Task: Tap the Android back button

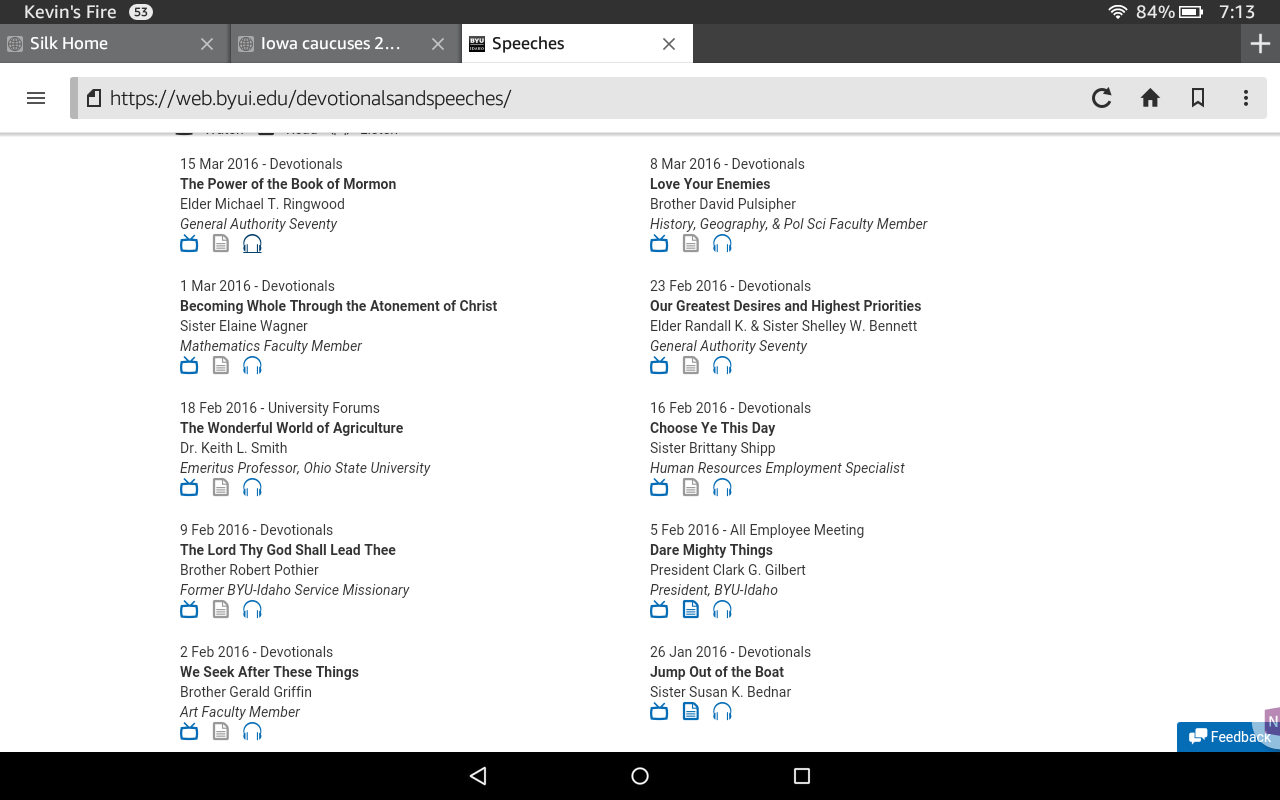Action: point(478,776)
